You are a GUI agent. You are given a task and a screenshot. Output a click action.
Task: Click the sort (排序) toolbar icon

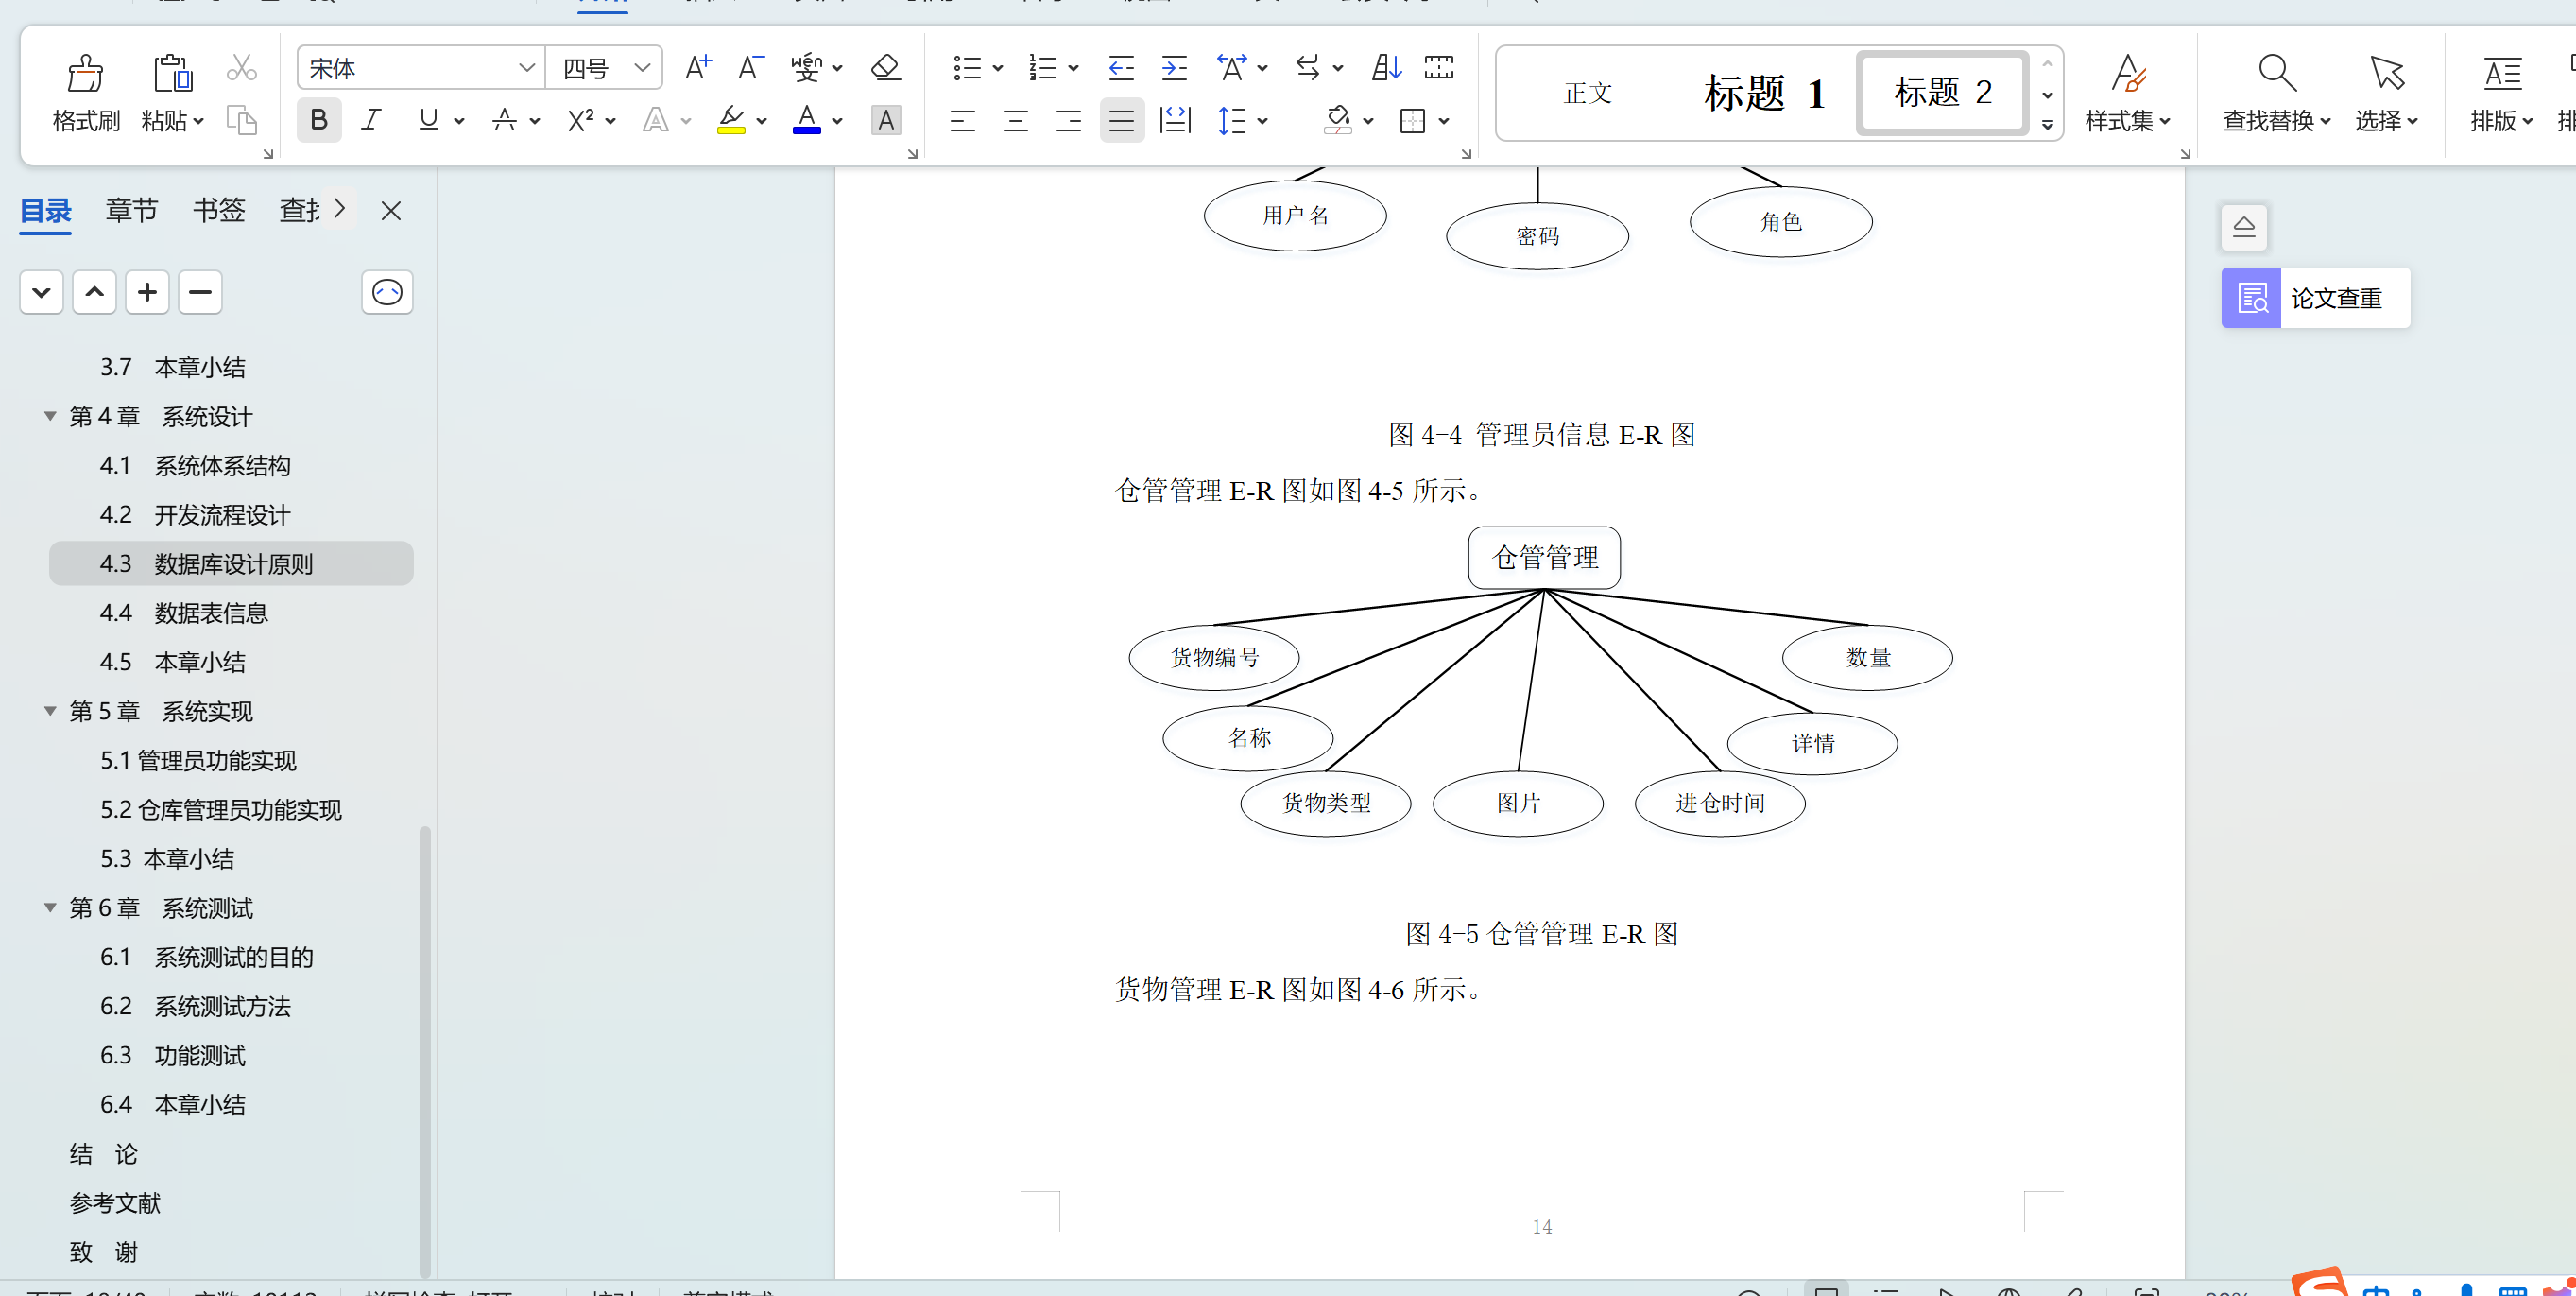[1384, 67]
